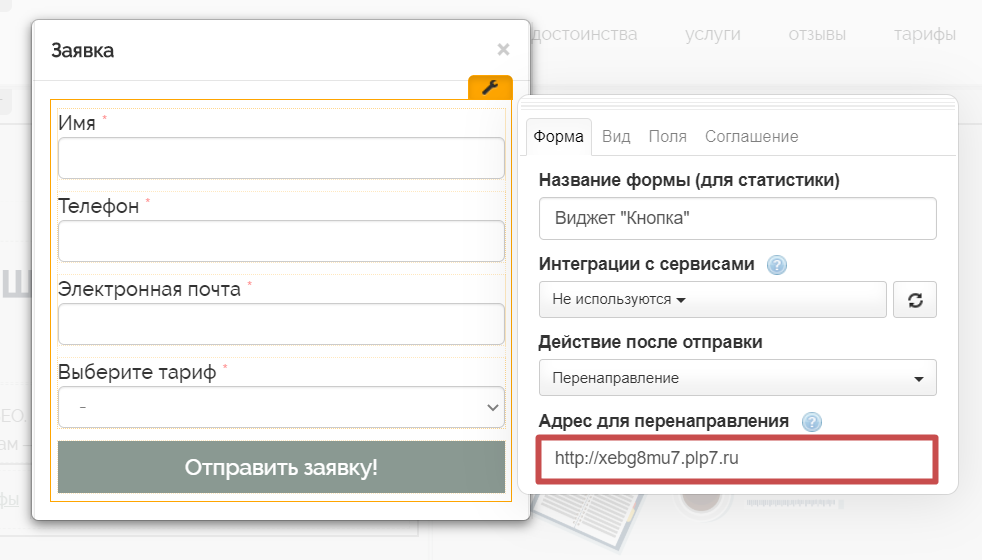Image resolution: width=982 pixels, height=560 pixels.
Task: Click the redirect address URL field
Action: tap(737, 459)
